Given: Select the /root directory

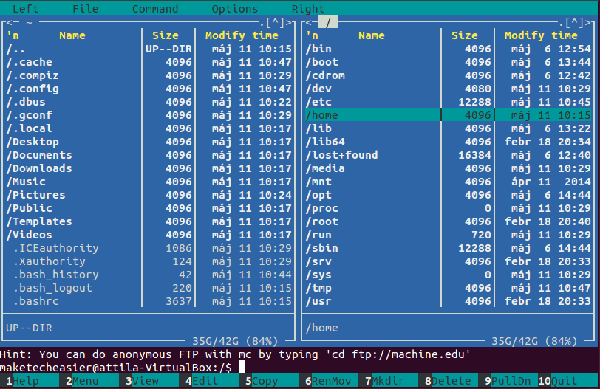Looking at the screenshot, I should click(x=448, y=221).
